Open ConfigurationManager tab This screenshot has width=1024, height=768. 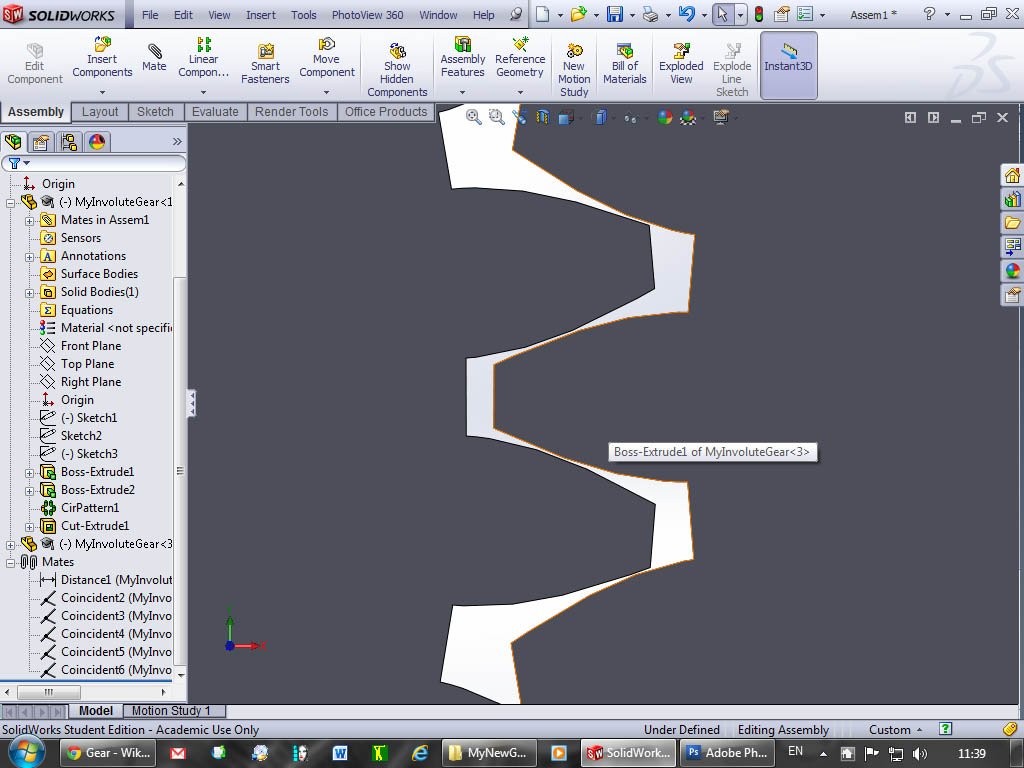(69, 142)
